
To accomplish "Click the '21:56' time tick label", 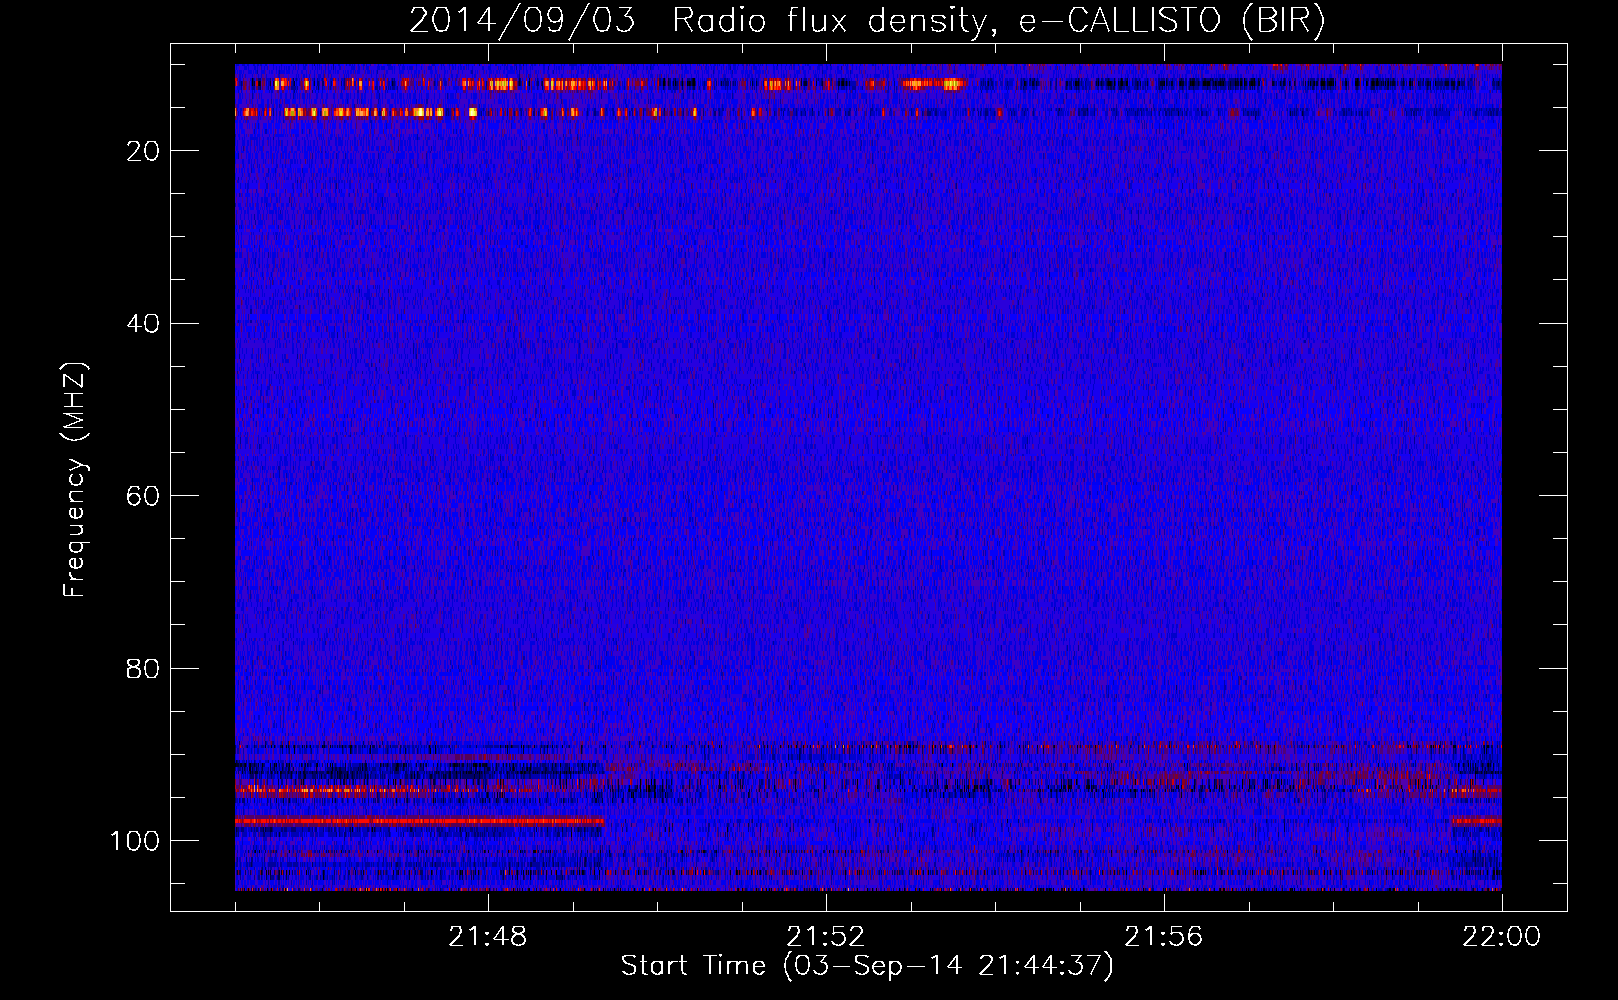I will point(1164,937).
